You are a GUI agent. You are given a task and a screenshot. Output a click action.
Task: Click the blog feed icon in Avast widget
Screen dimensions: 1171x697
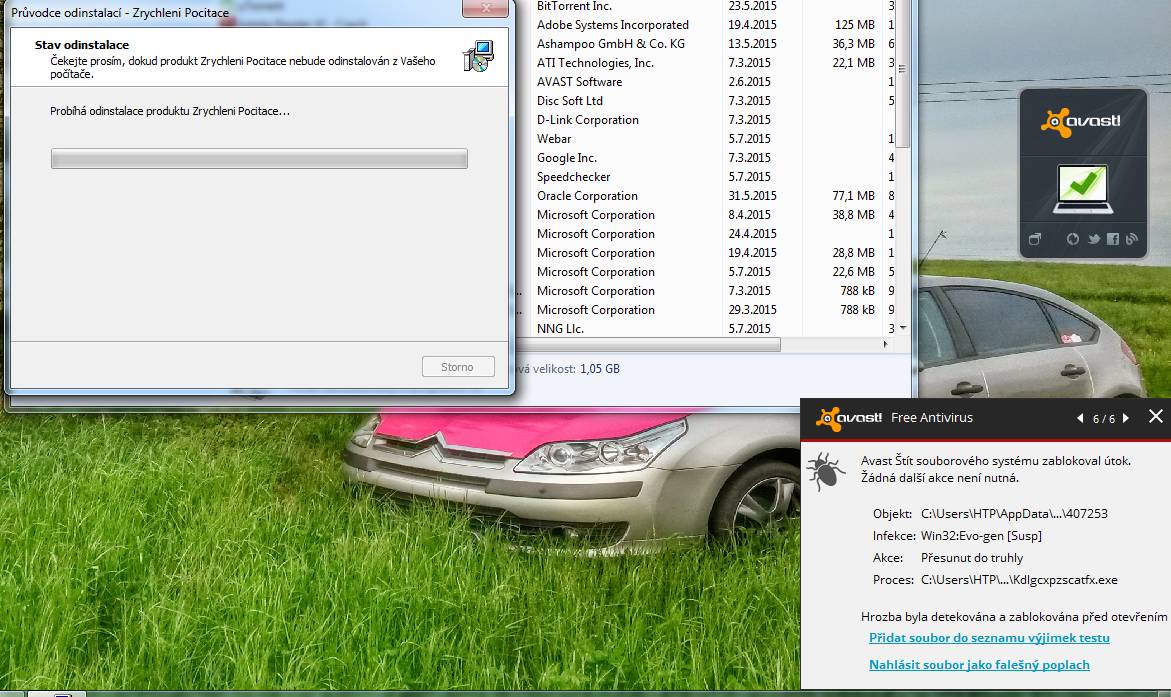pos(1132,239)
